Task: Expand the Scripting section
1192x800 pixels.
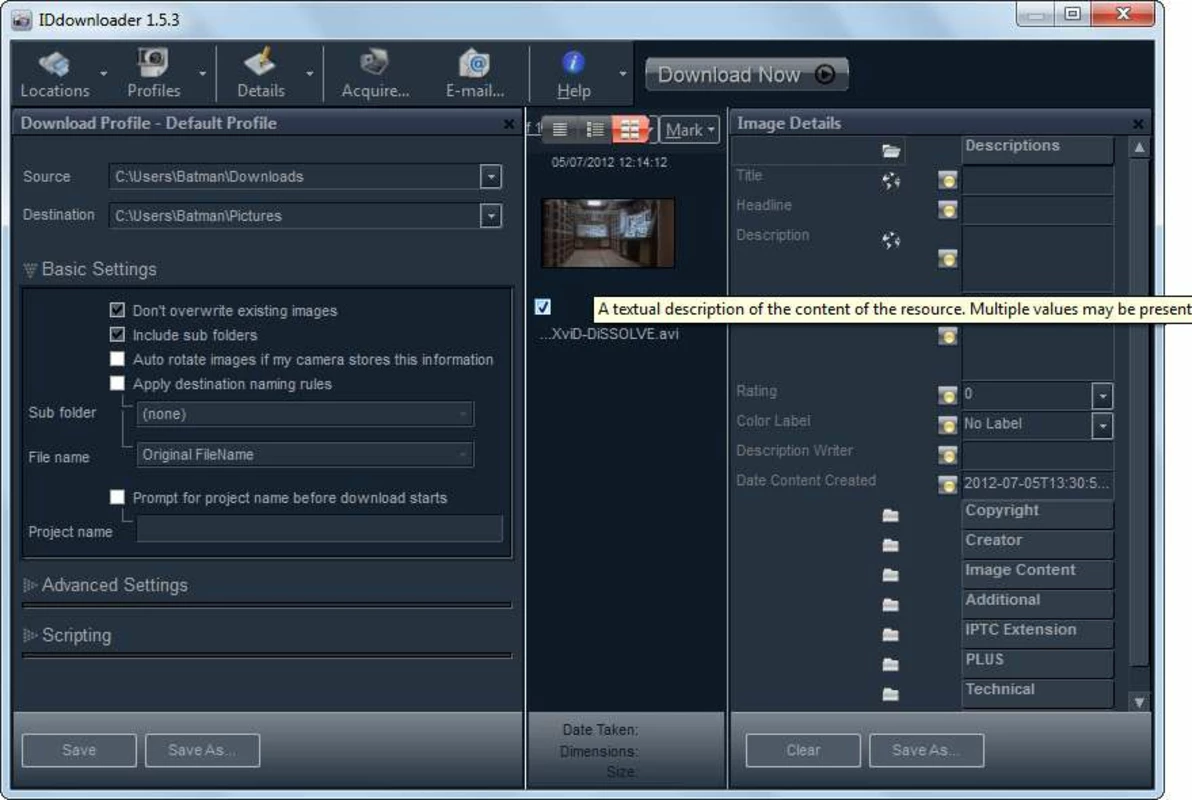Action: [30, 635]
